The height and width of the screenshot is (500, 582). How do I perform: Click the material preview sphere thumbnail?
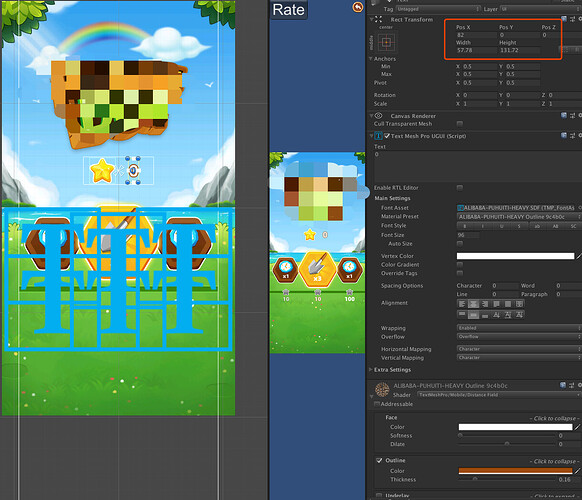(382, 390)
